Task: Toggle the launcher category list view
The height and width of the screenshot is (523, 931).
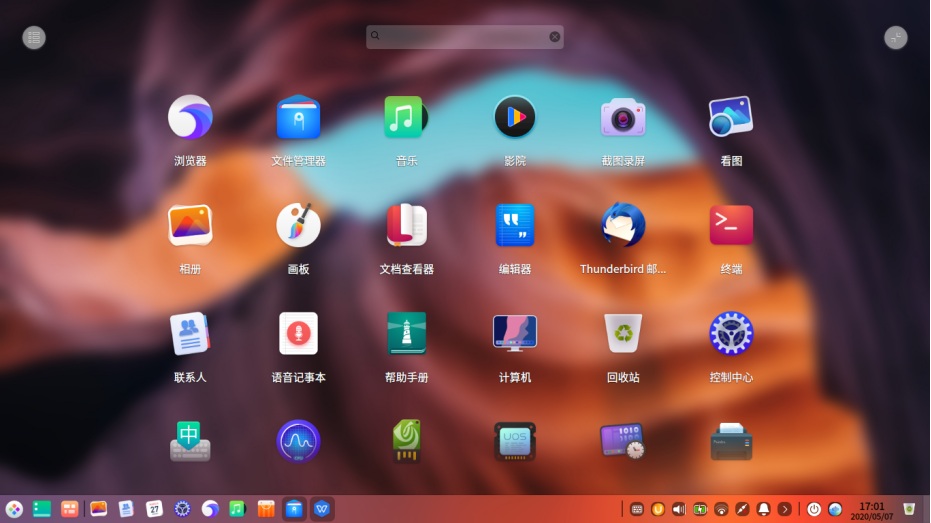Action: point(34,37)
